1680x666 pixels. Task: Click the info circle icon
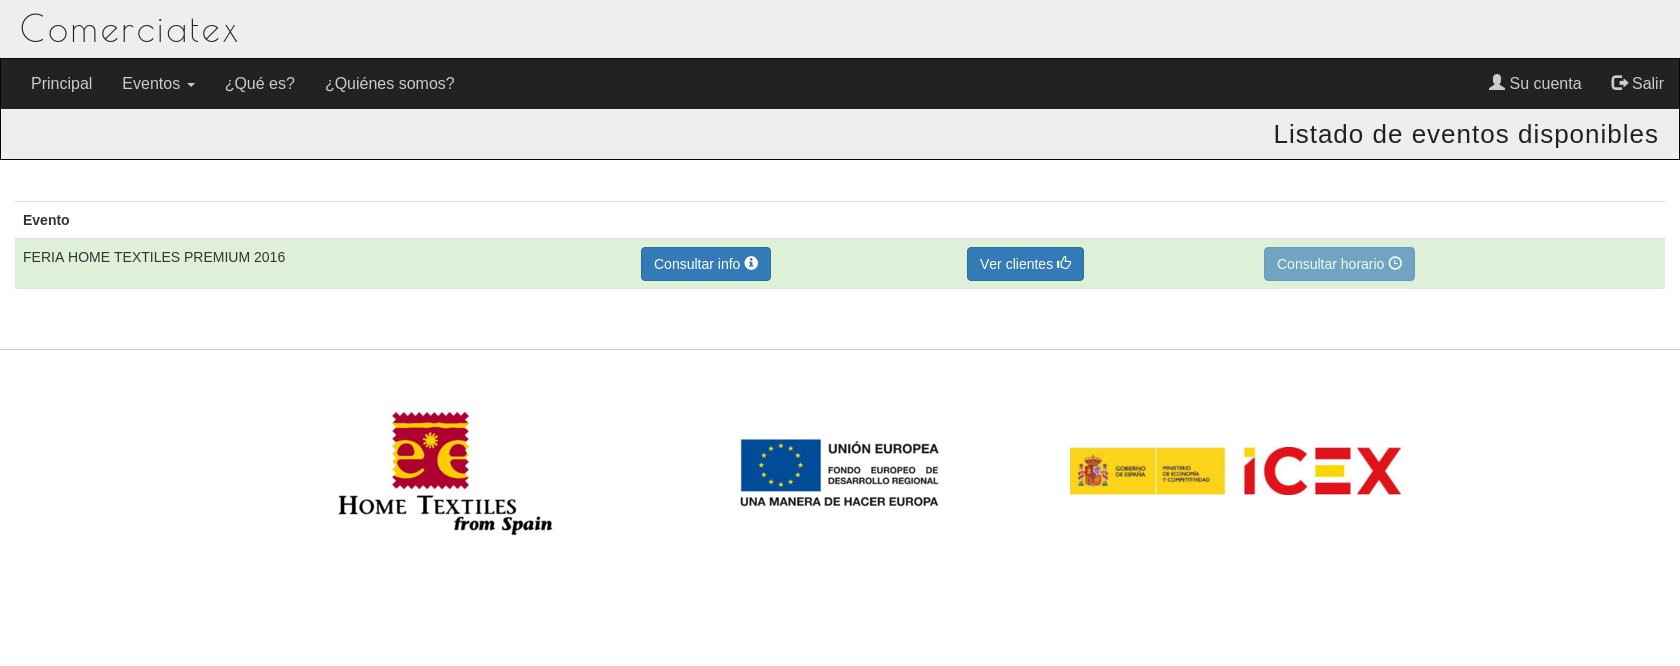click(751, 263)
